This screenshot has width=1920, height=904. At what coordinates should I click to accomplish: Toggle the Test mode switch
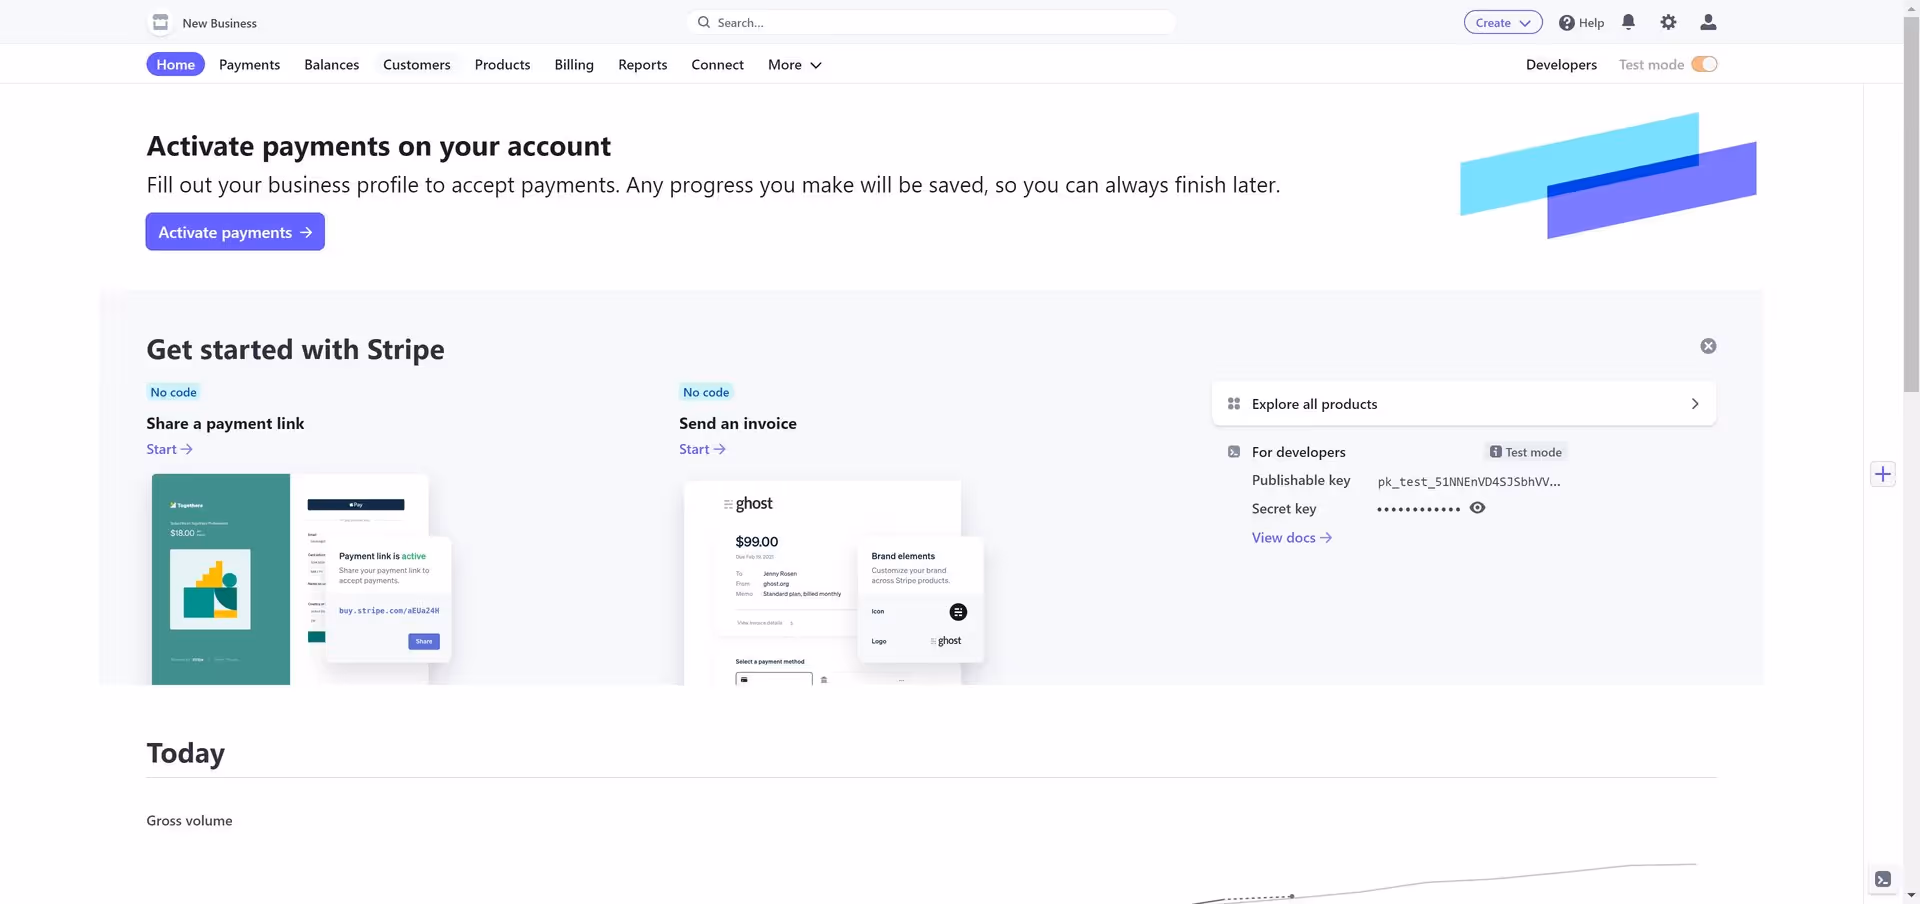(x=1704, y=64)
